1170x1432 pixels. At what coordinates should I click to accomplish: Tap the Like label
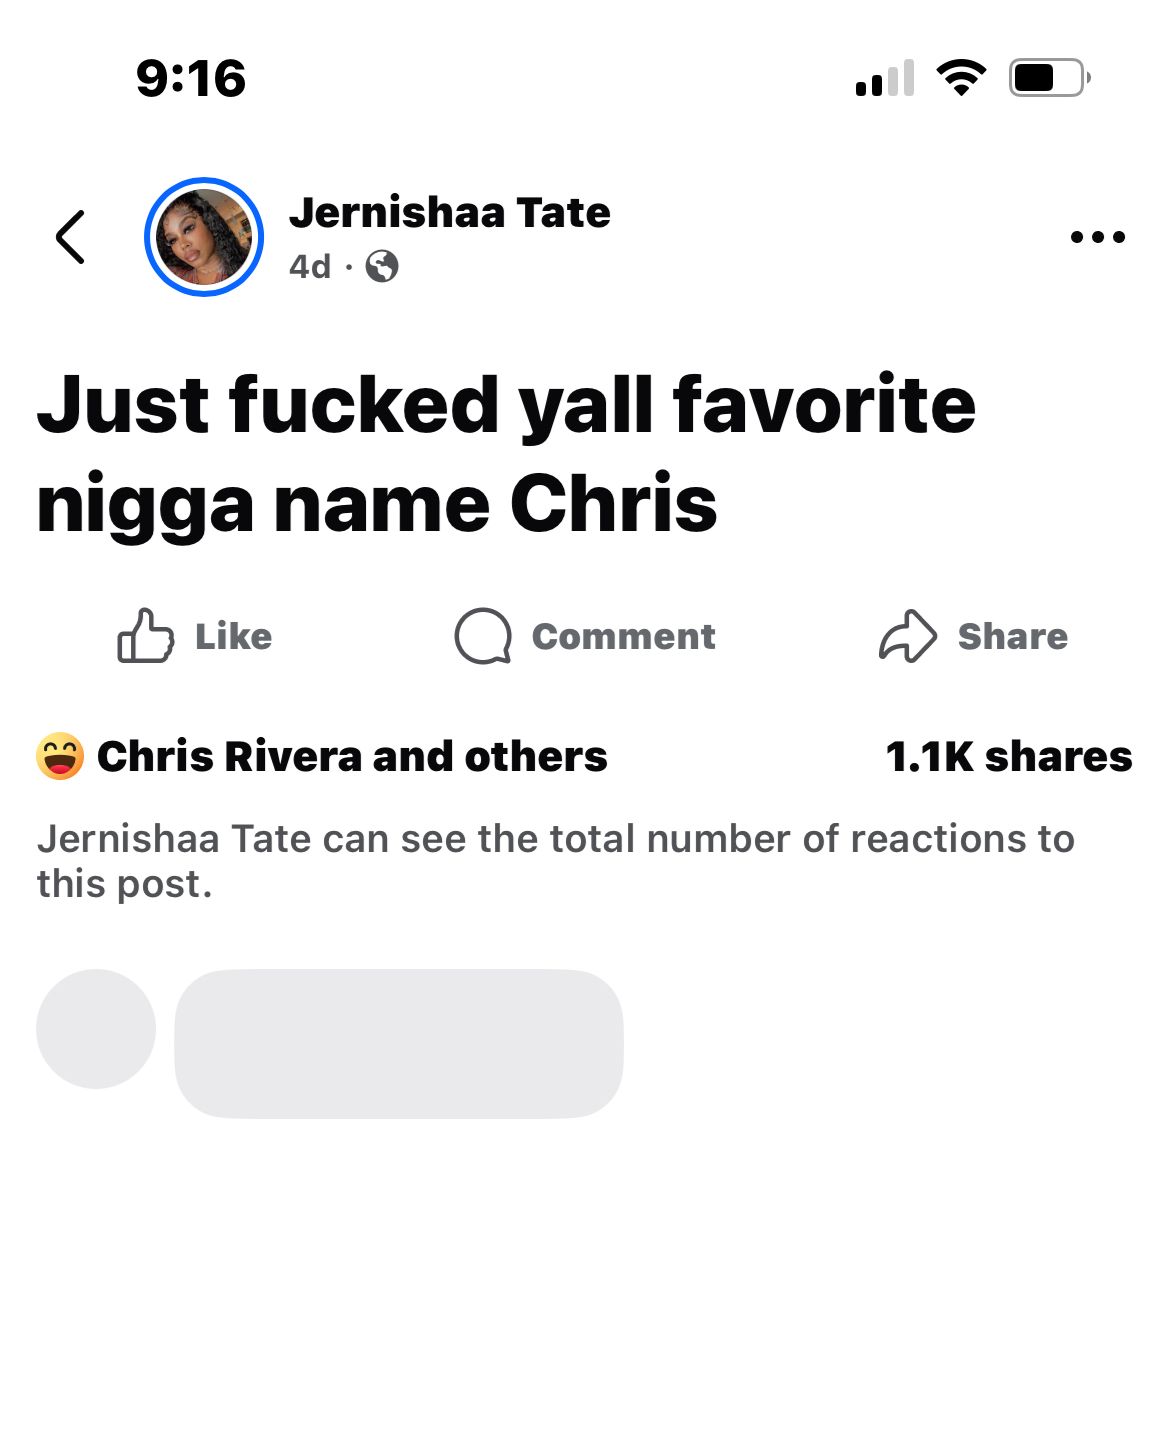point(233,636)
